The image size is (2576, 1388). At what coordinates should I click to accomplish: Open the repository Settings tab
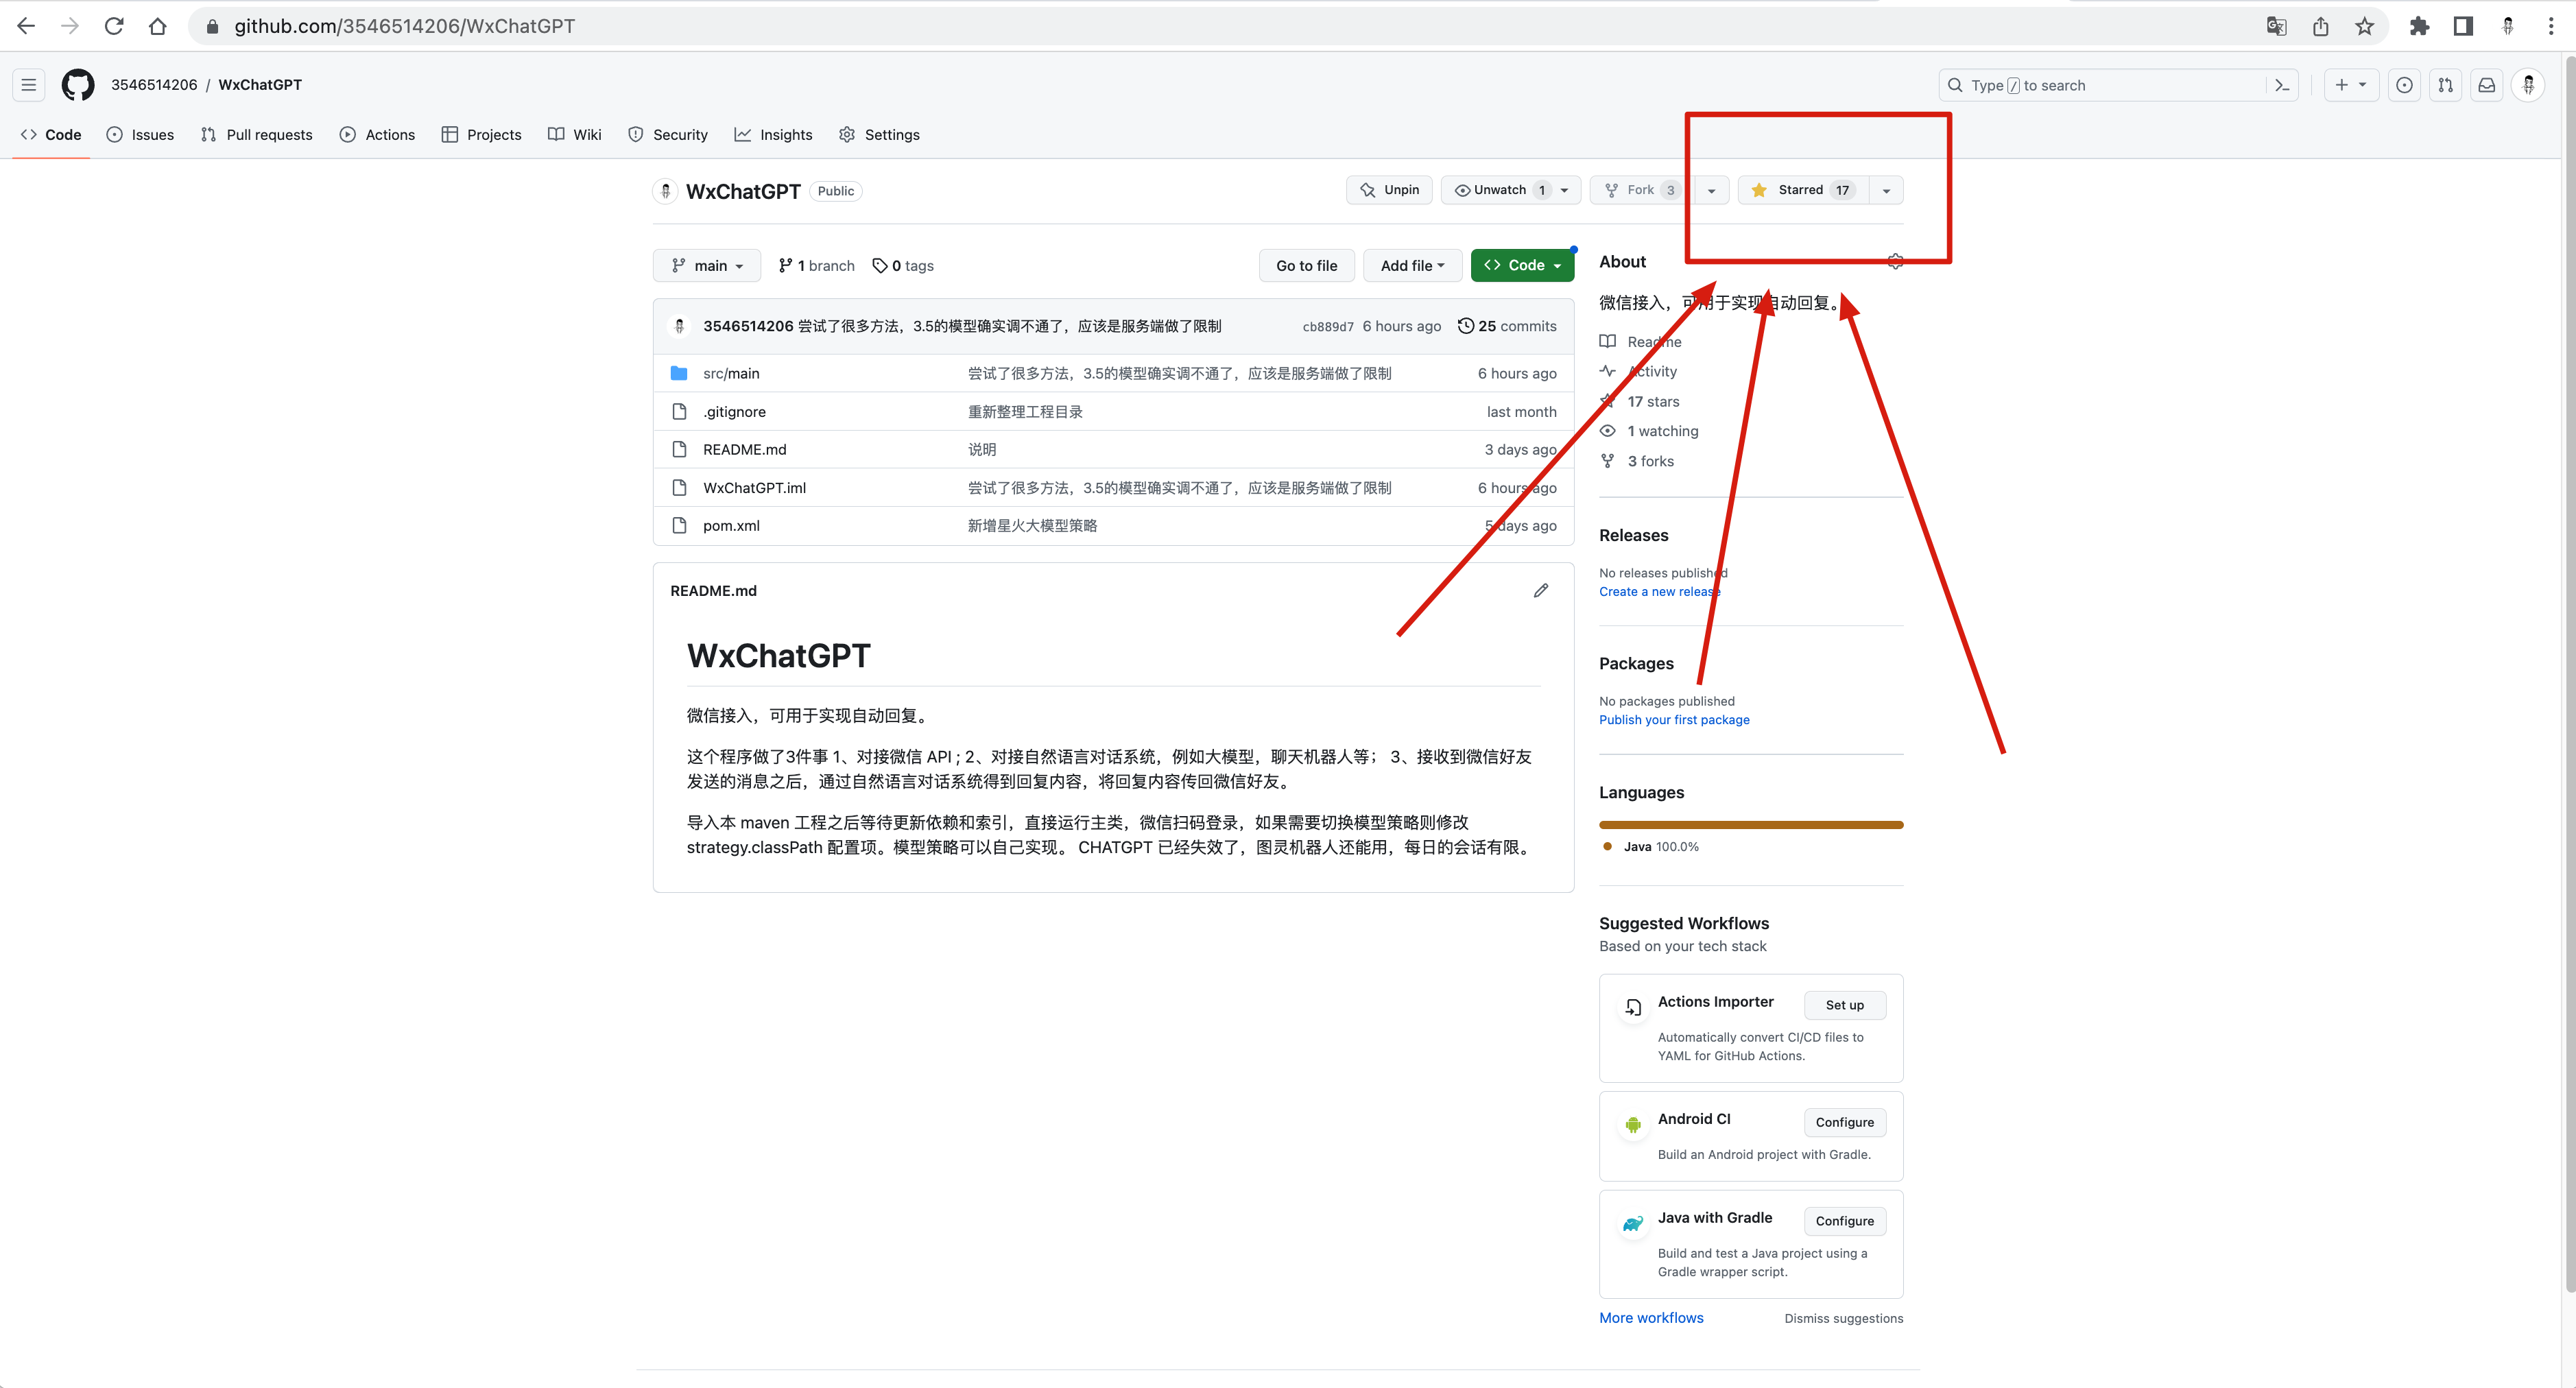[879, 135]
